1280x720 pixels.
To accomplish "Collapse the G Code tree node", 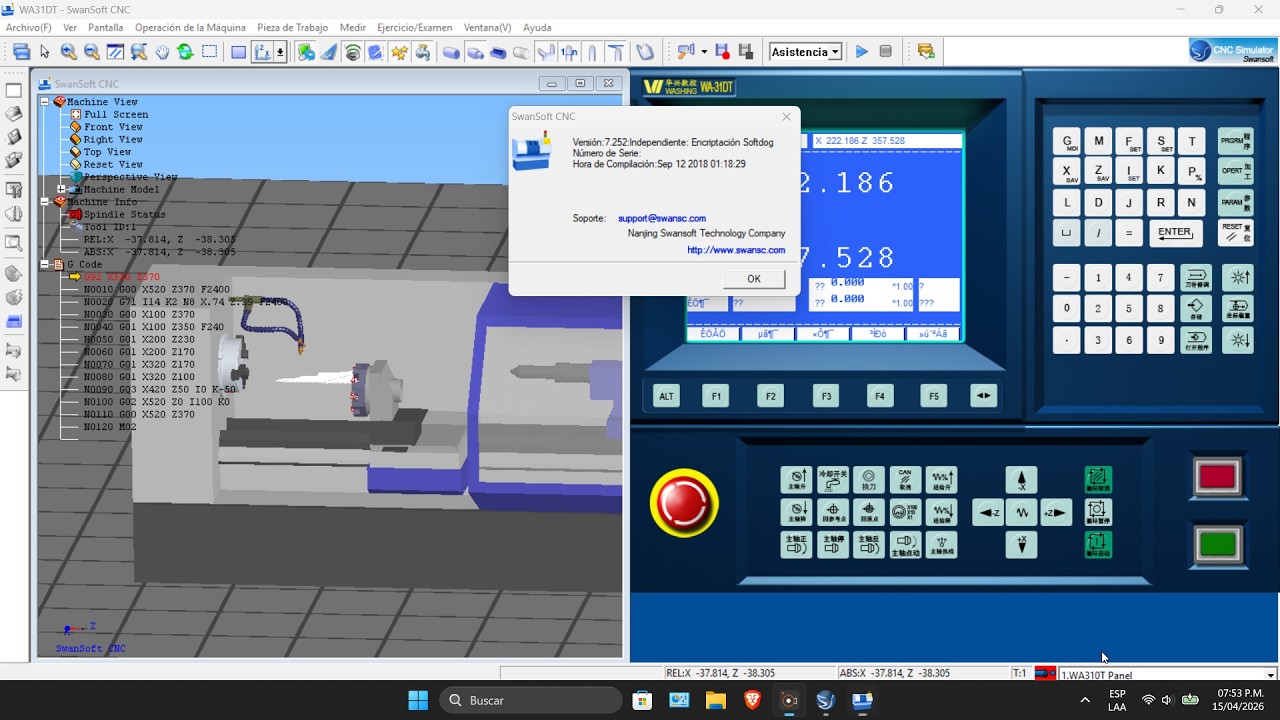I will (44, 265).
